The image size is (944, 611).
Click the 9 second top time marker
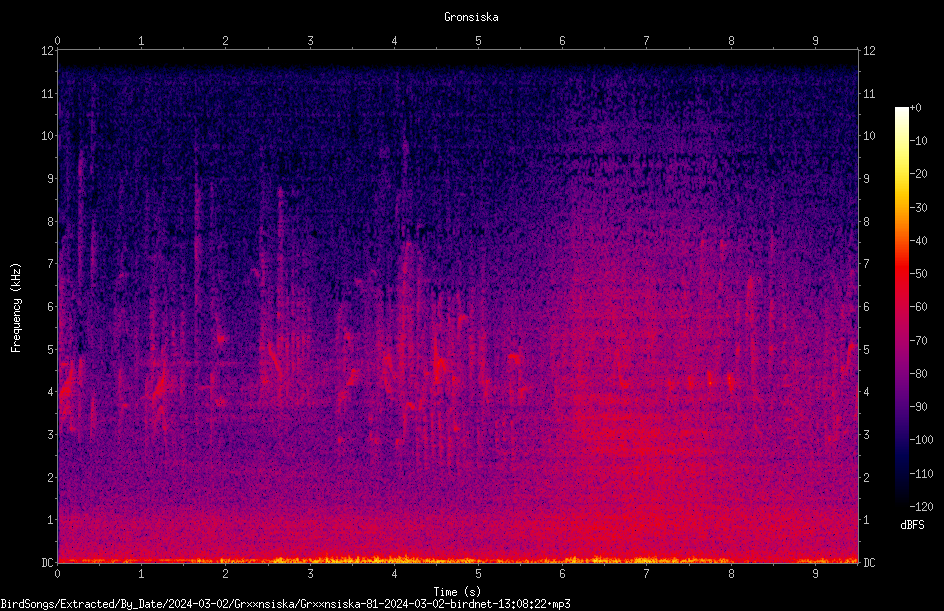pyautogui.click(x=815, y=40)
